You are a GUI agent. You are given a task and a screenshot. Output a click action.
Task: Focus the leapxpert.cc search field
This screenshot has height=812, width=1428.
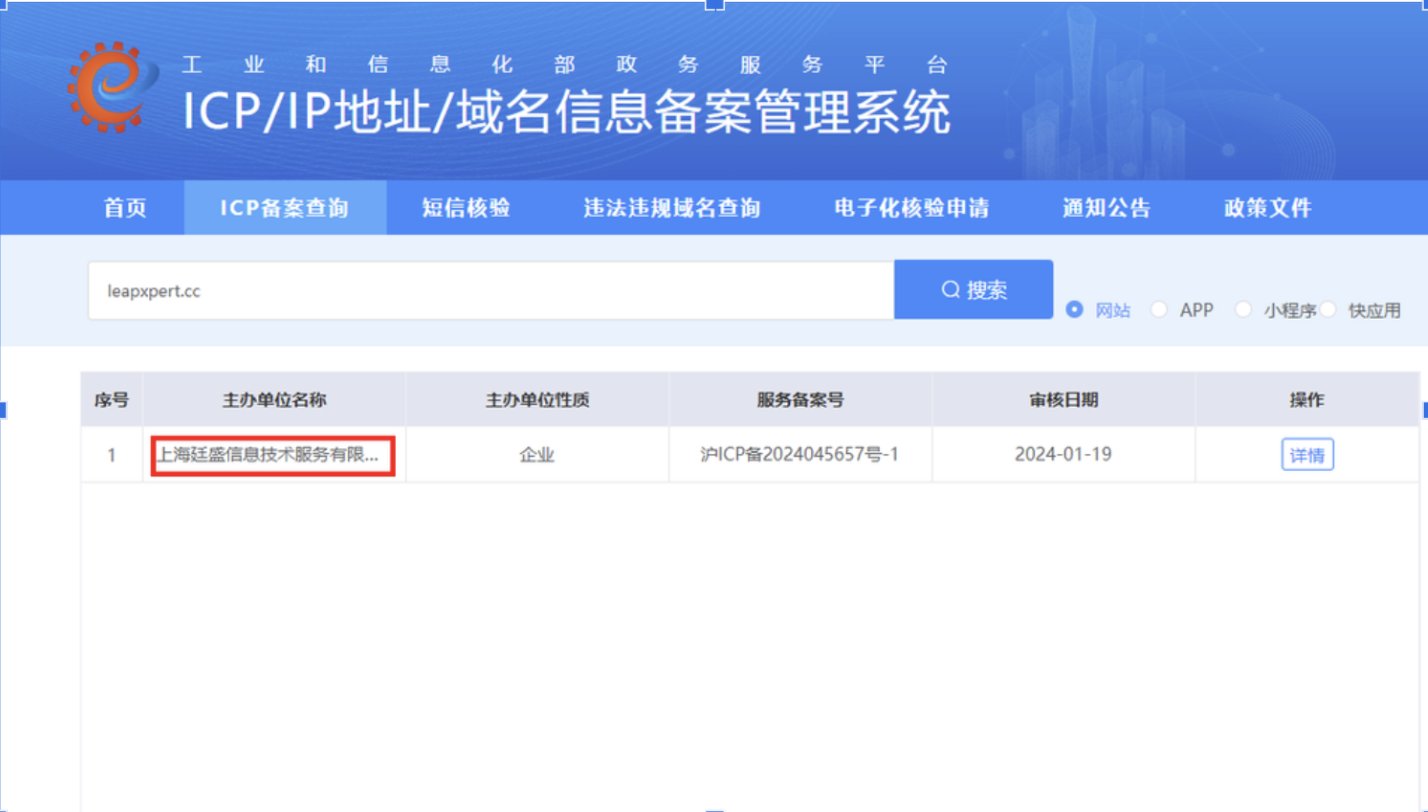click(491, 291)
